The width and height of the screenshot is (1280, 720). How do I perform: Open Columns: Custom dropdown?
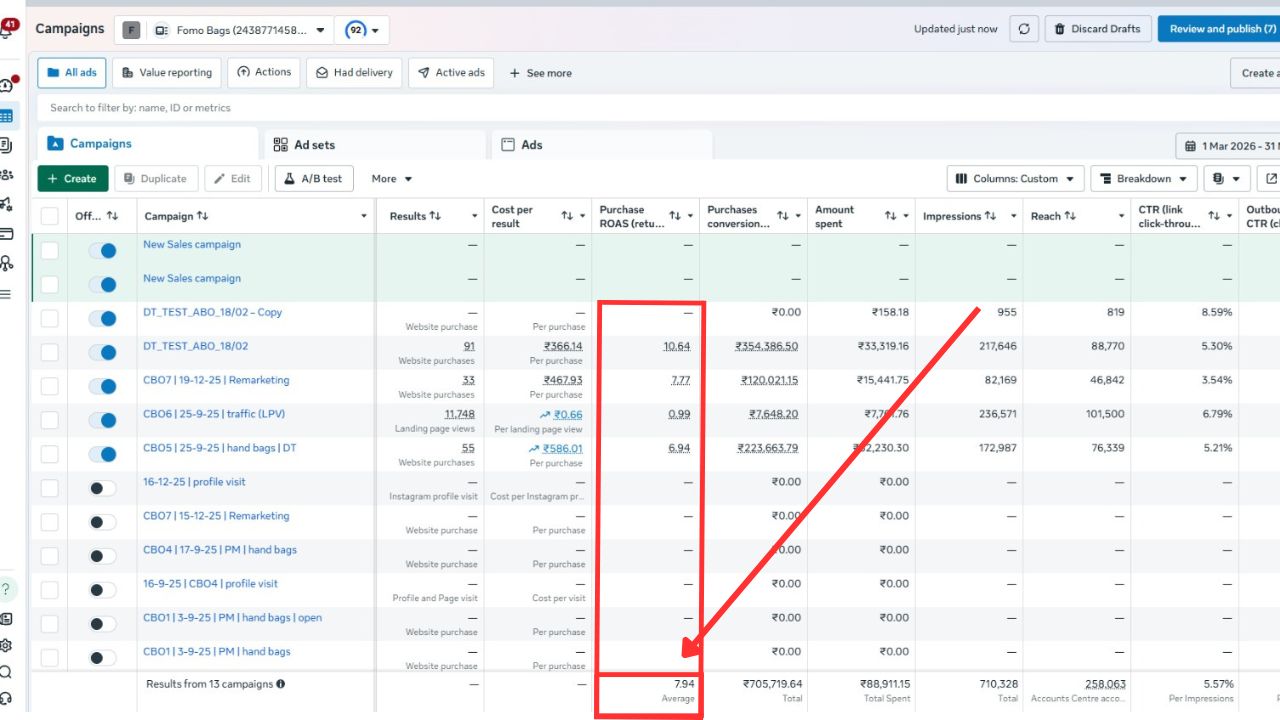[1015, 179]
